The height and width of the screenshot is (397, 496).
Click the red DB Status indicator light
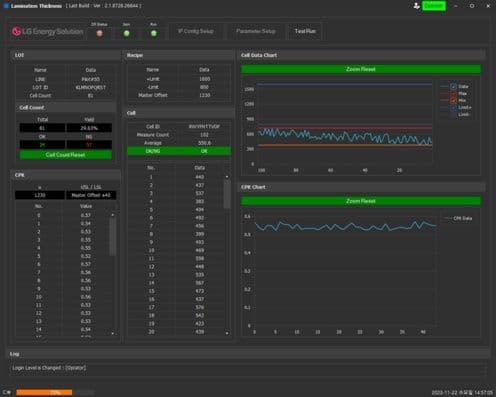coord(99,33)
